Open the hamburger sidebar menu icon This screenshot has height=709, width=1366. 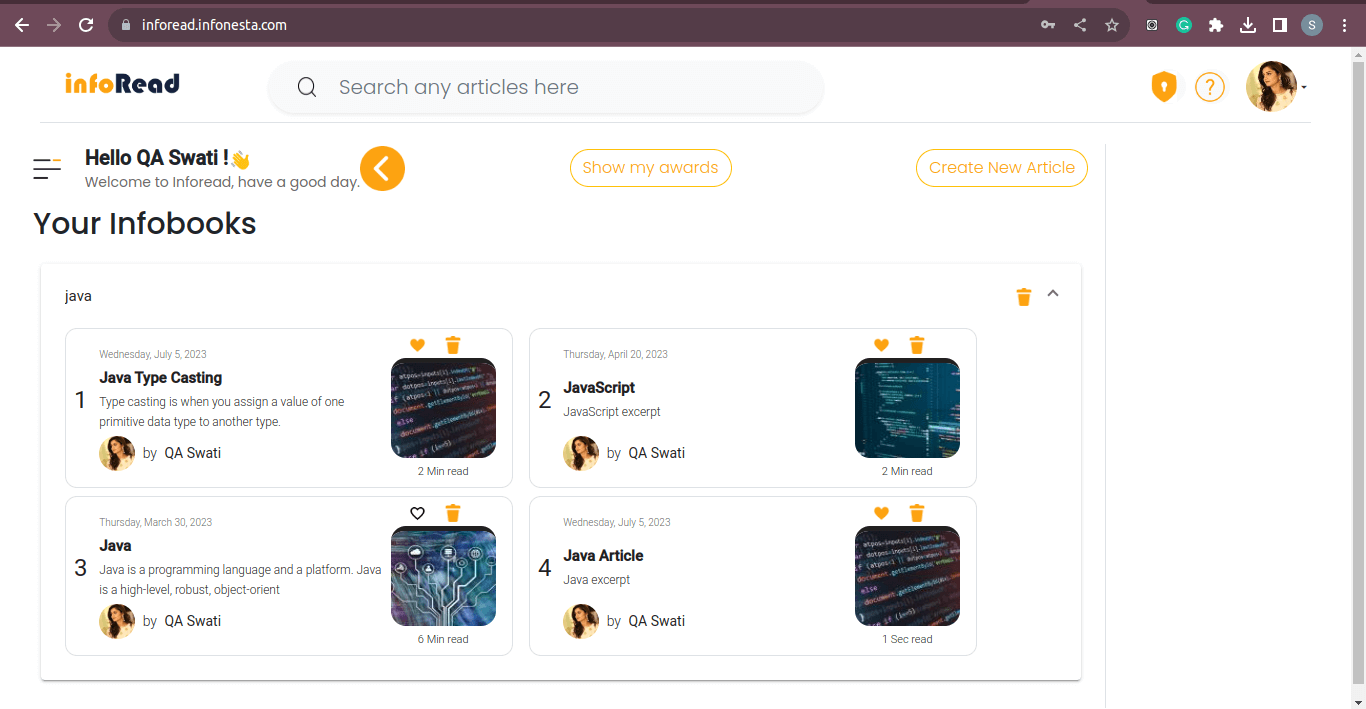pyautogui.click(x=47, y=169)
